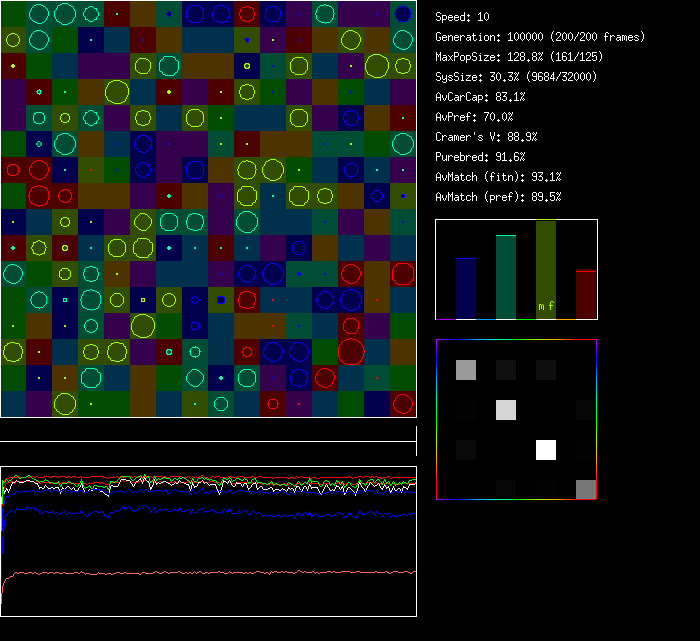Click the filled blue square in the grid
The width and height of the screenshot is (700, 641).
221,299
